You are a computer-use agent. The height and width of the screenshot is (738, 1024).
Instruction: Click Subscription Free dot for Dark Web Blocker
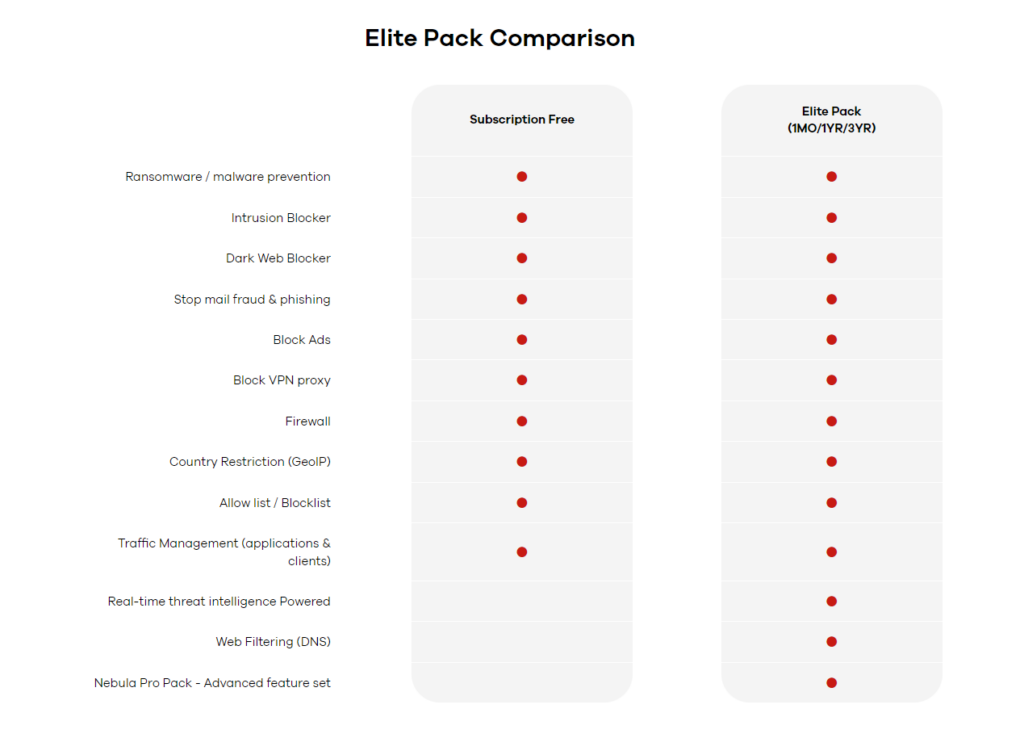pos(522,258)
